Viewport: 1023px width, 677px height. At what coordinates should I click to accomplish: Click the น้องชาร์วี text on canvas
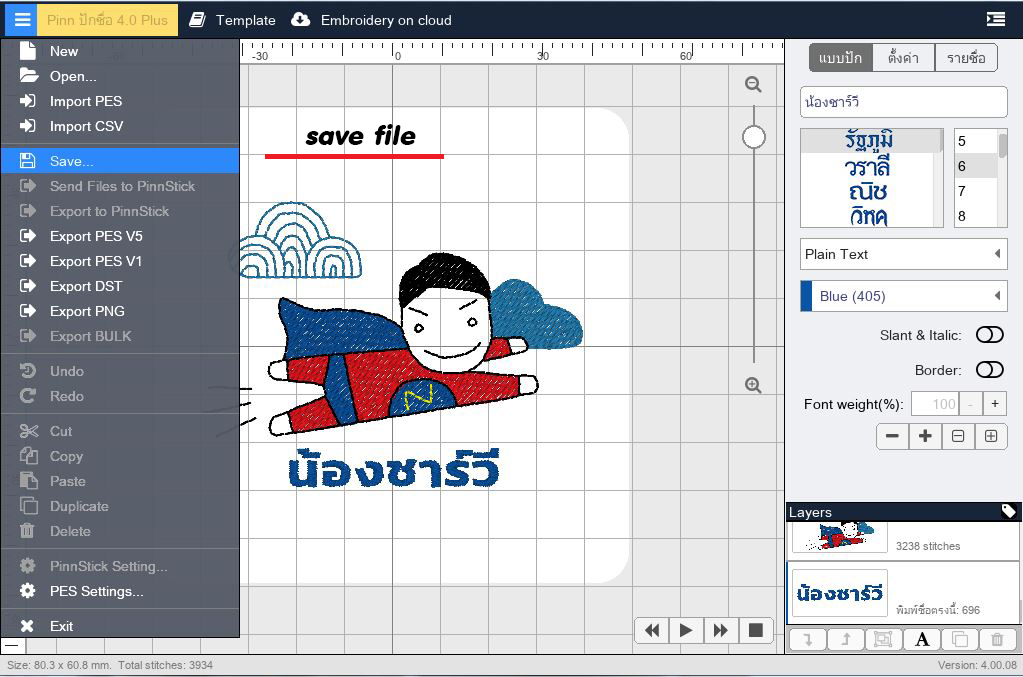click(x=393, y=469)
